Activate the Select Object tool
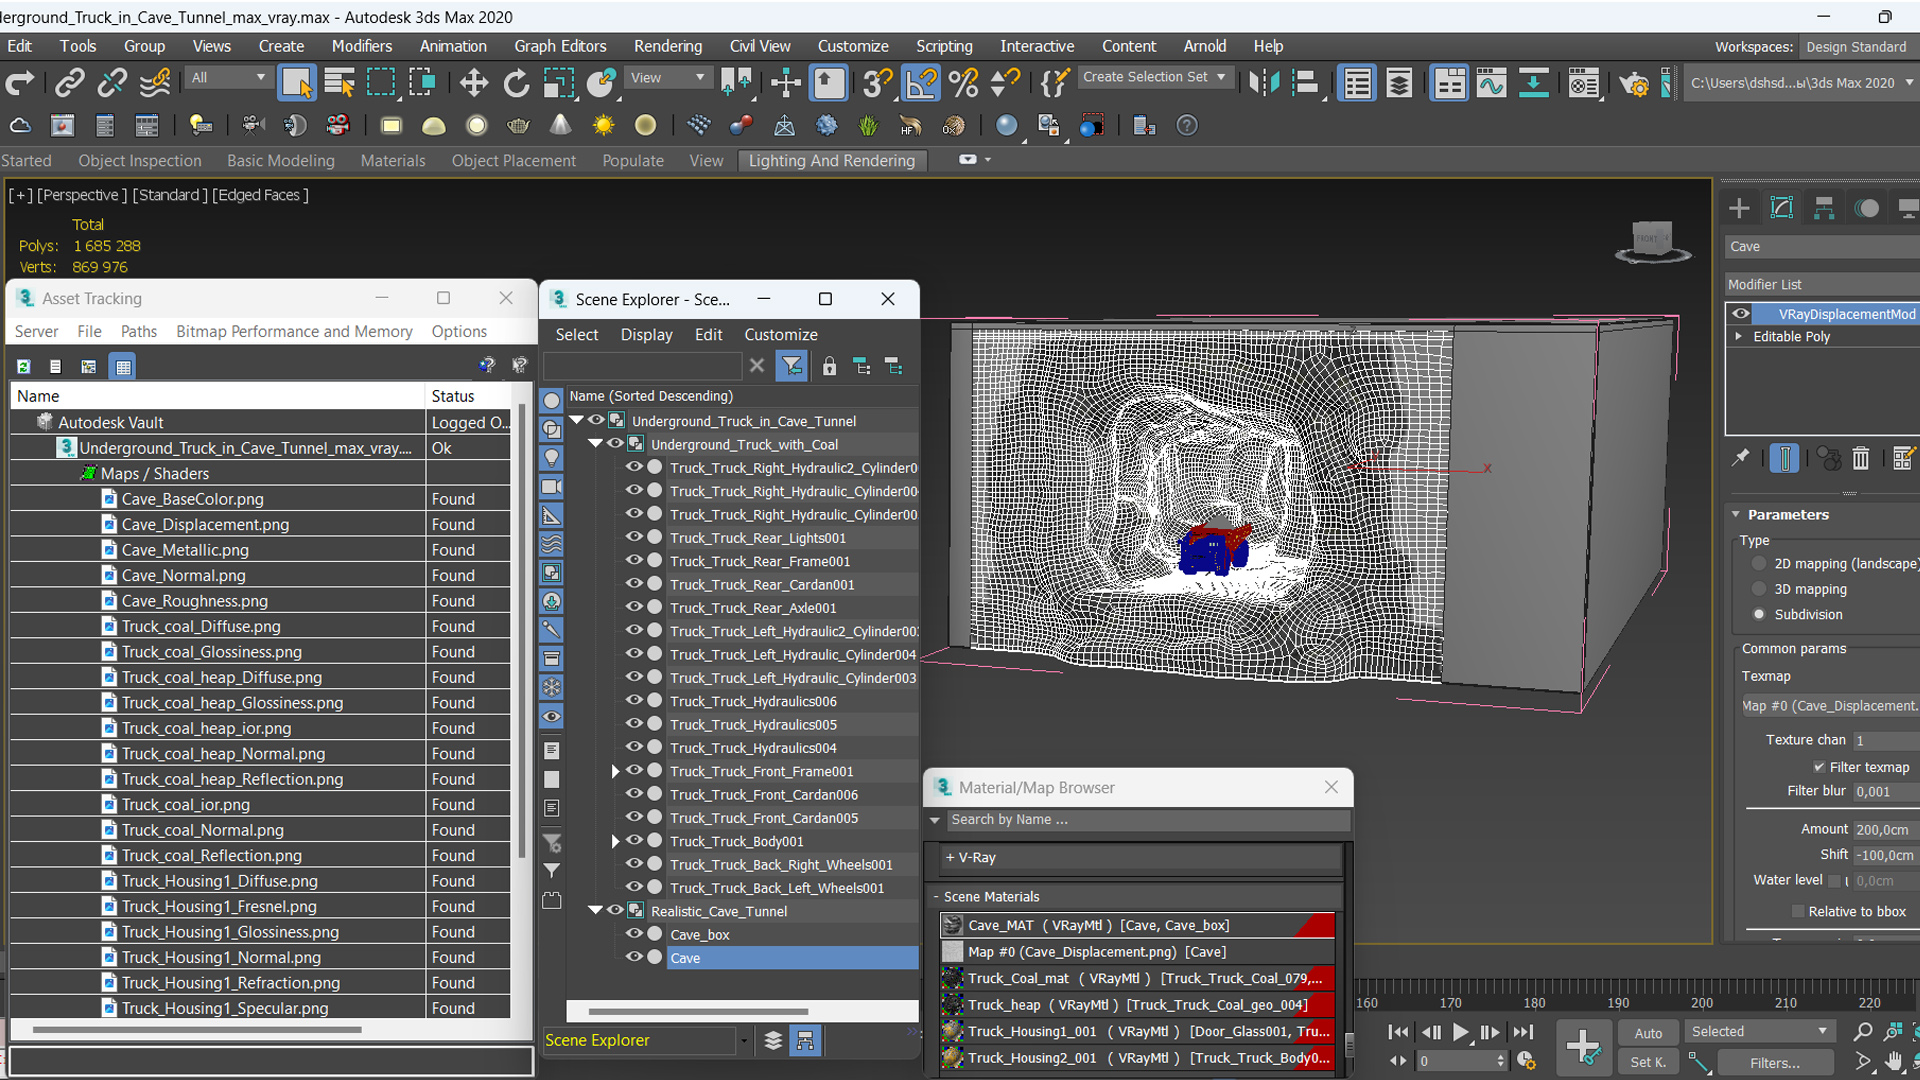Image resolution: width=1920 pixels, height=1080 pixels. click(297, 83)
